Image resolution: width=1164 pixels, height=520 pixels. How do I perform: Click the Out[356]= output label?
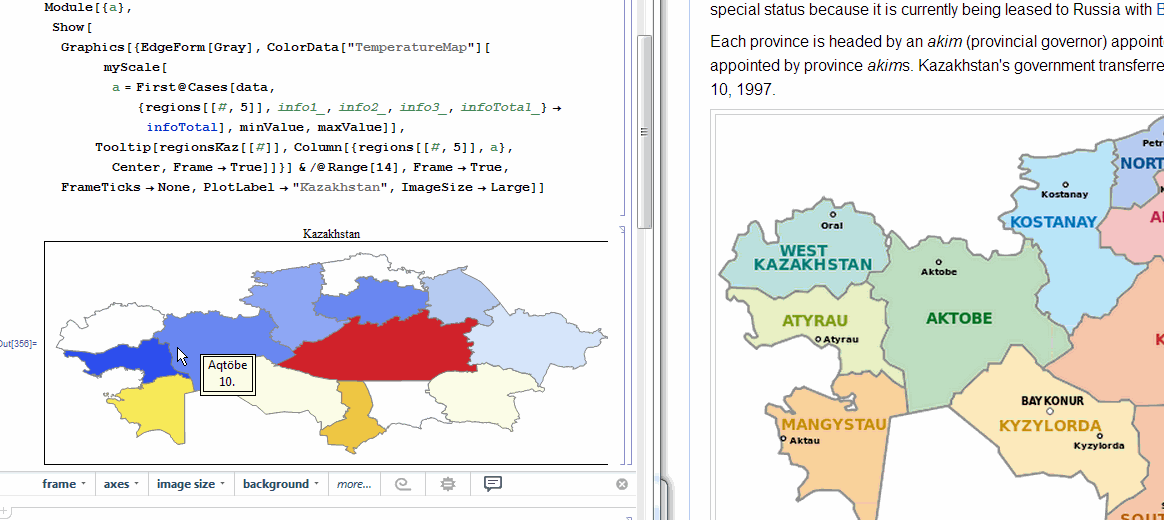17,344
